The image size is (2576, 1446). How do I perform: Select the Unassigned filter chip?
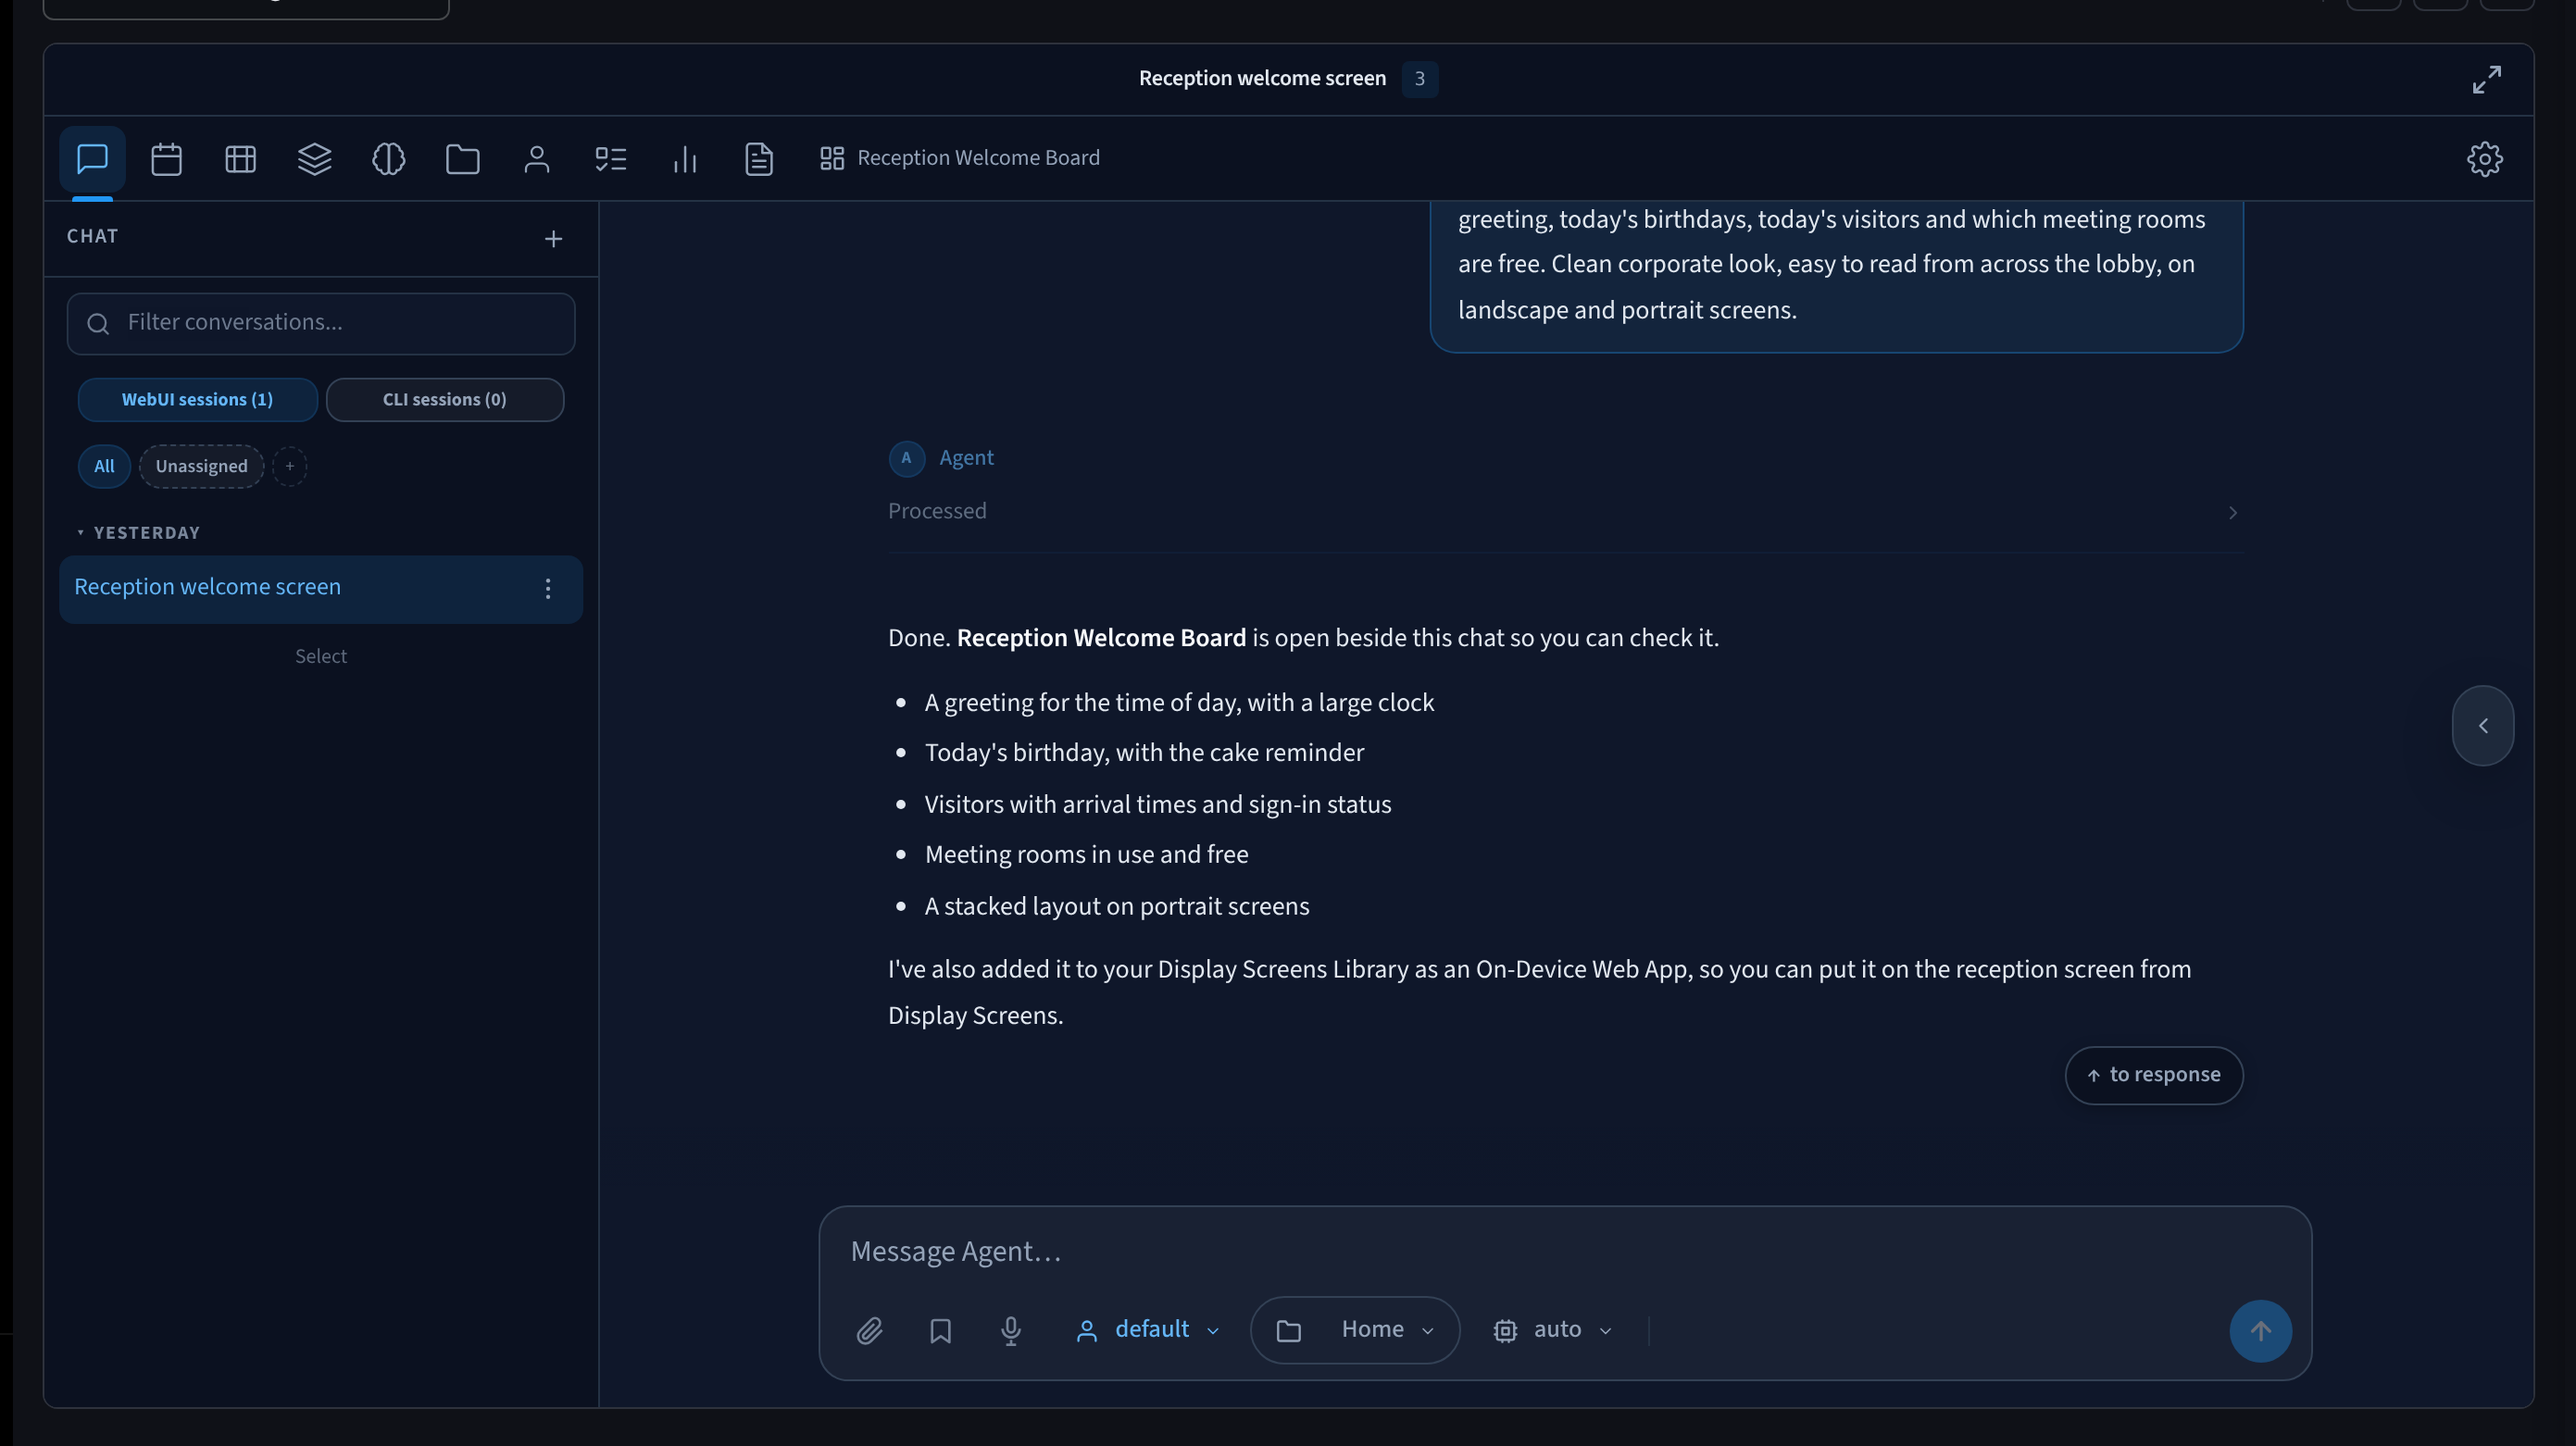point(201,466)
